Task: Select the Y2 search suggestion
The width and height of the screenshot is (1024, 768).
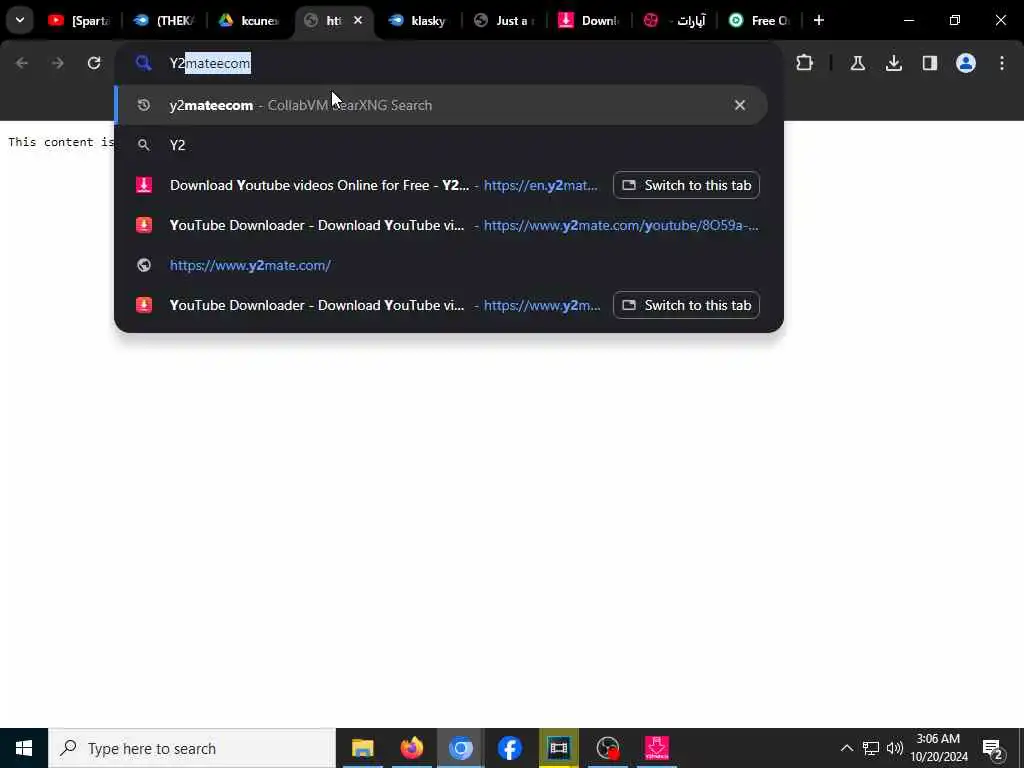Action: (x=441, y=145)
